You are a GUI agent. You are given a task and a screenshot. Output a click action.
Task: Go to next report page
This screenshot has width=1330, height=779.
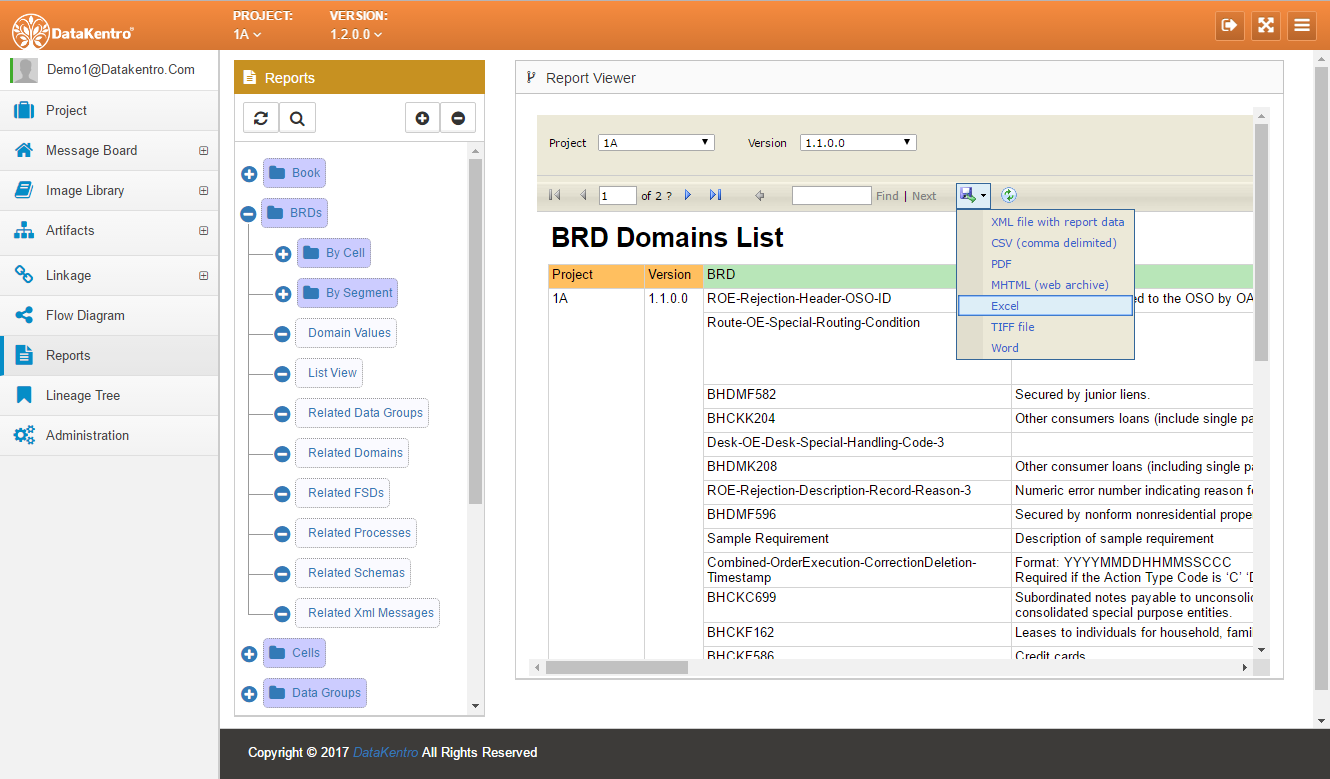pos(688,195)
